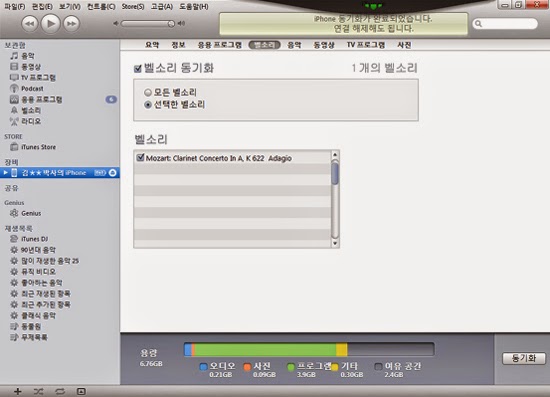Open the 편집(E) menu
550x397 pixels.
[42, 7]
